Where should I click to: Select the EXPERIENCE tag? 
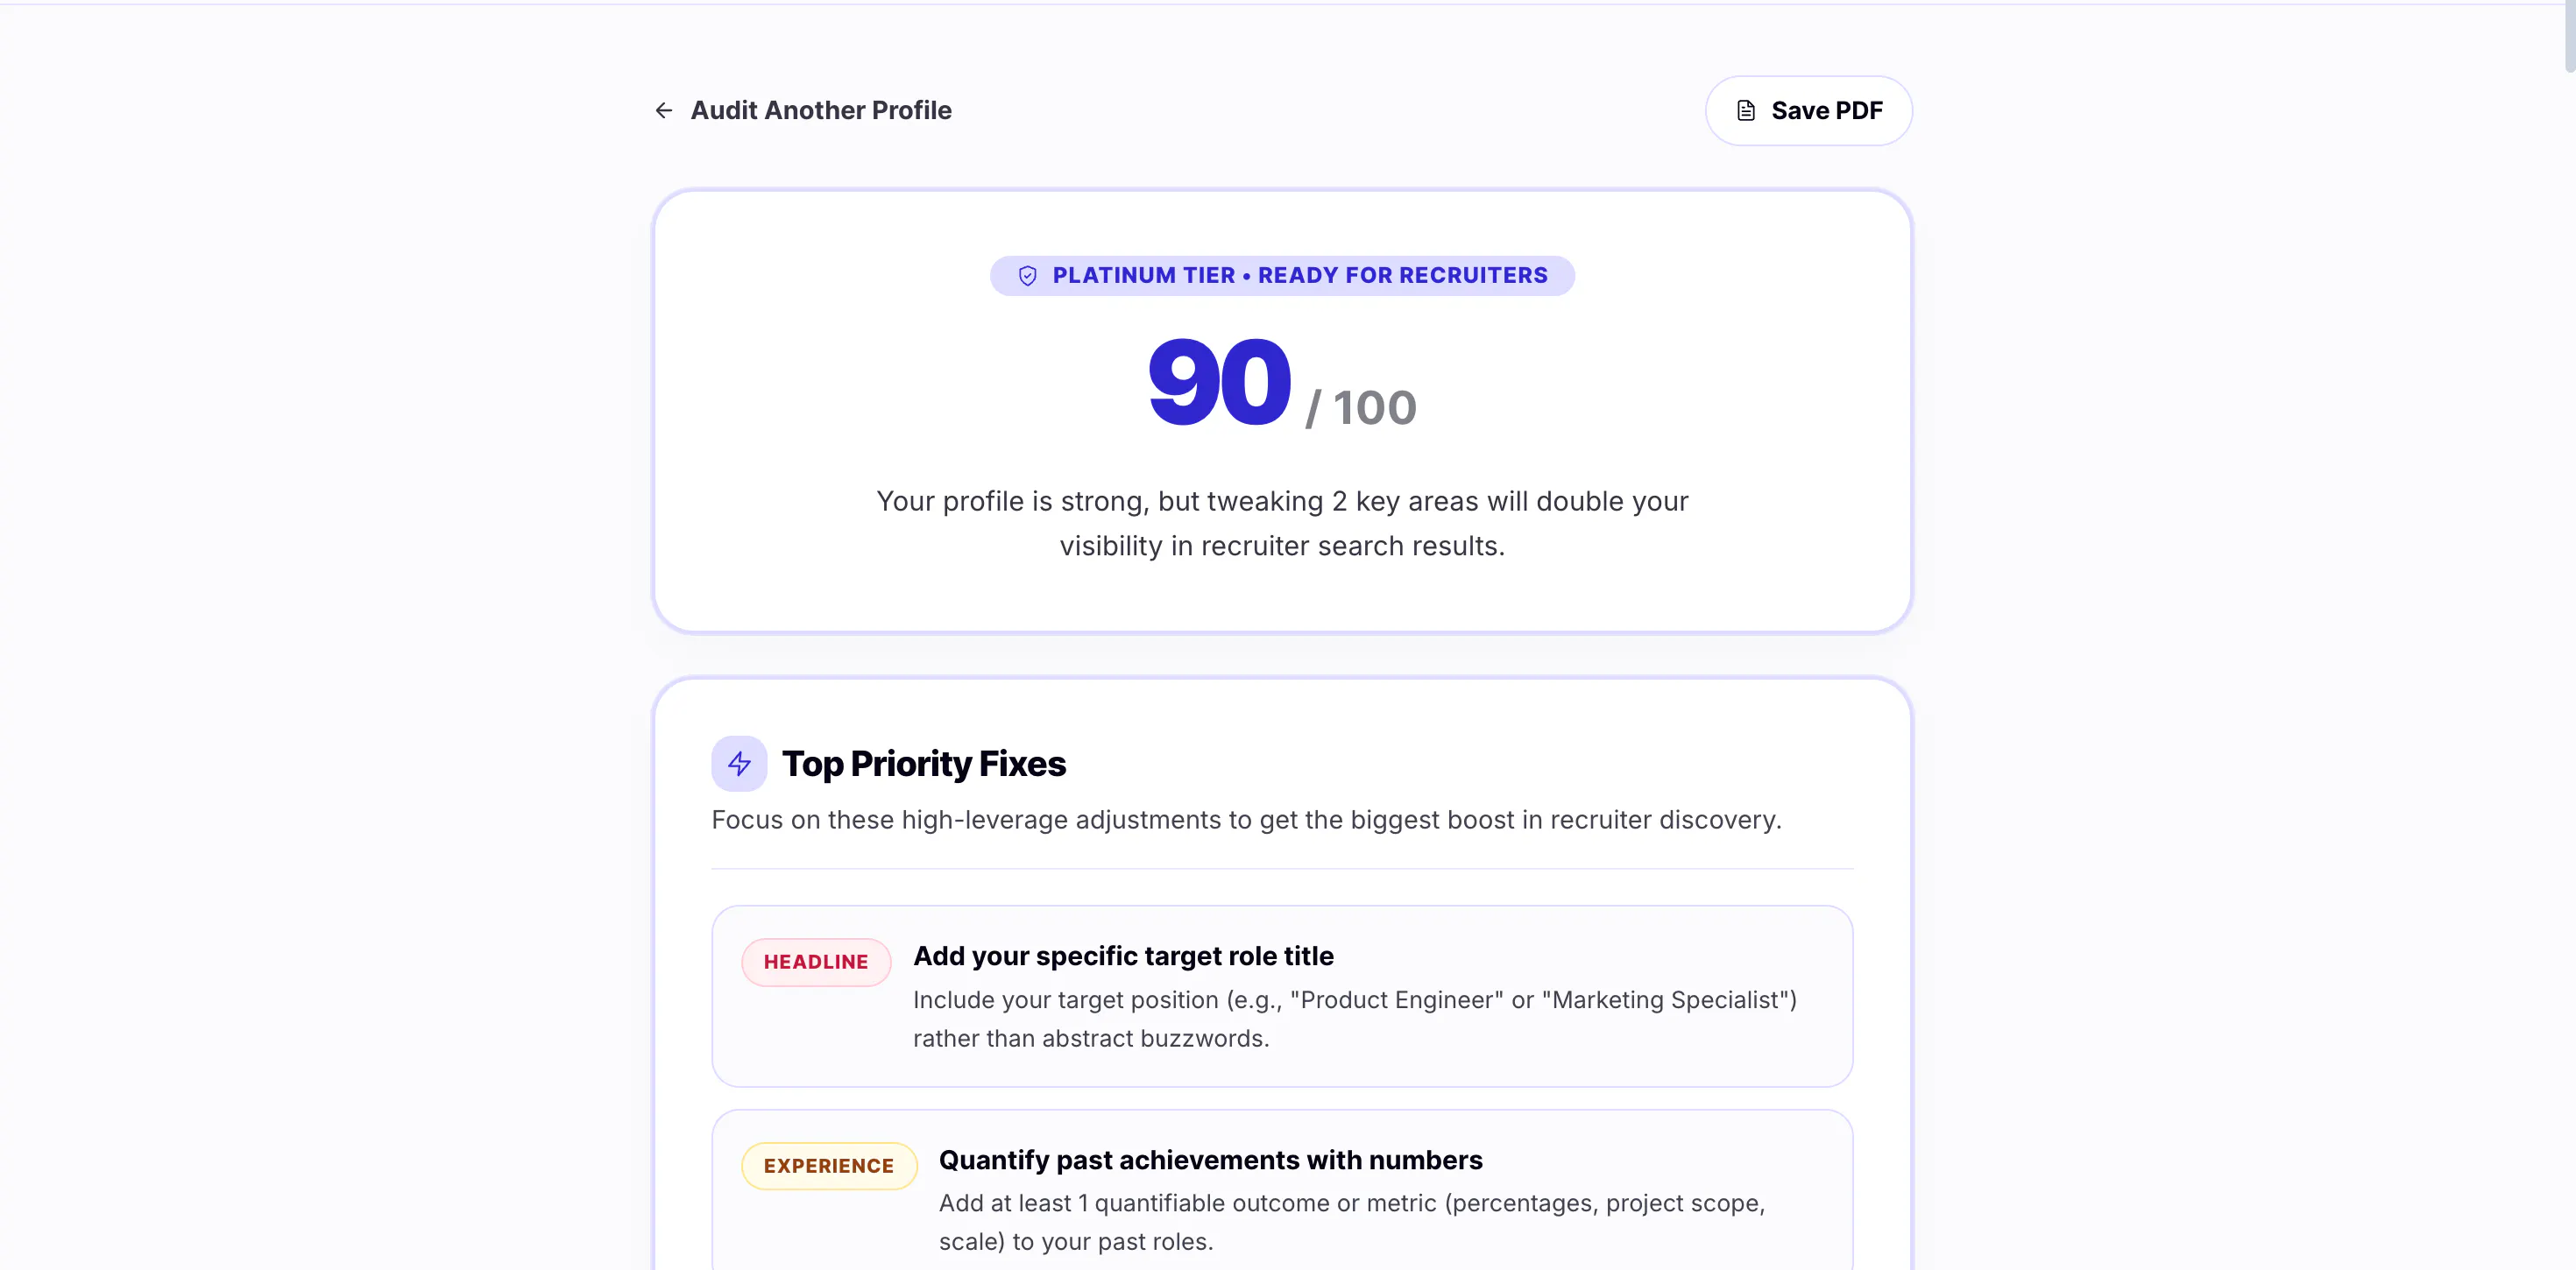(x=829, y=1166)
